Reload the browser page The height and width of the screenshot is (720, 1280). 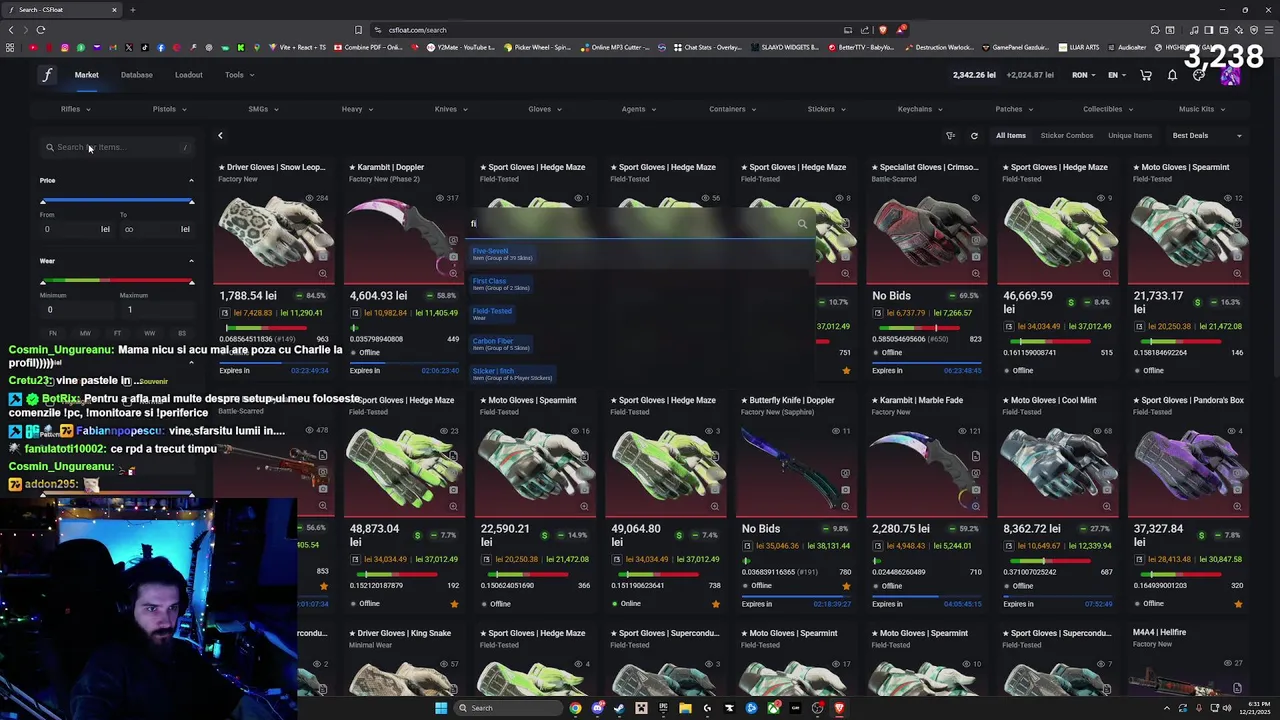coord(41,30)
